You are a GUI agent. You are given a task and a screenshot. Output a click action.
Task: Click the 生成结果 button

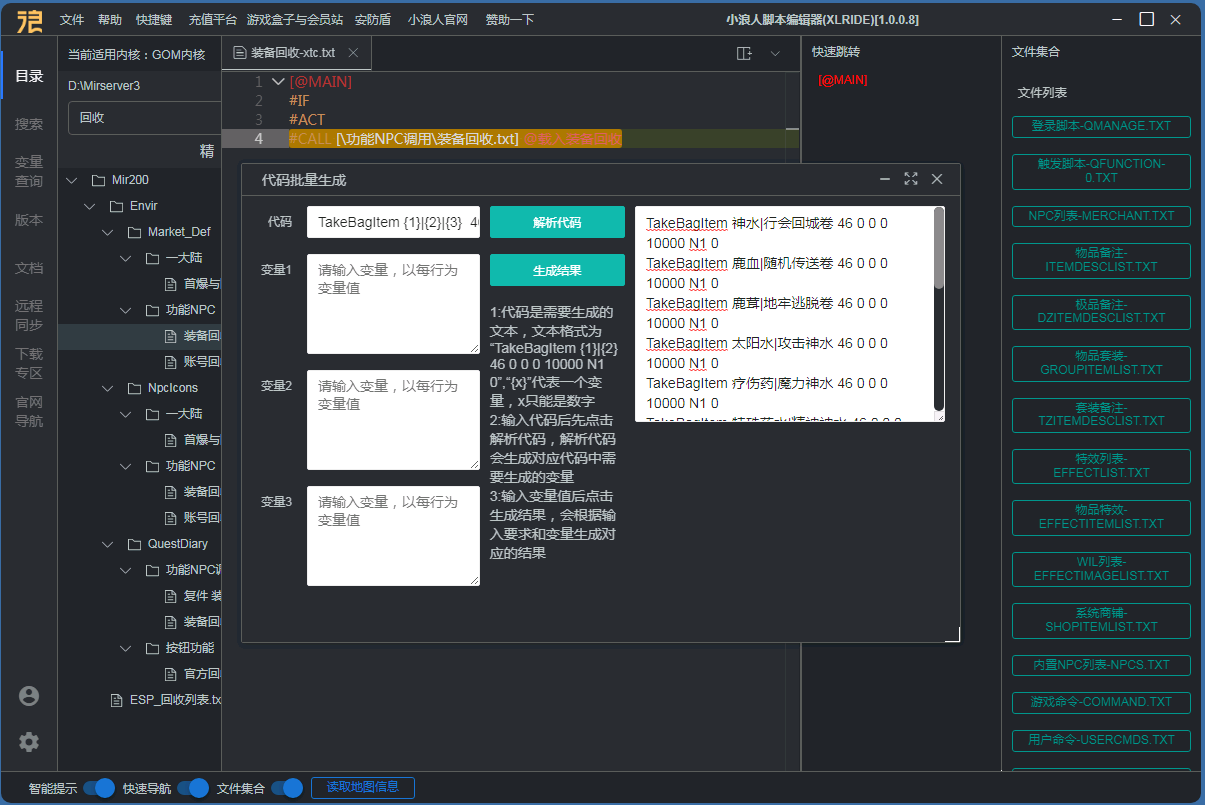(x=557, y=270)
